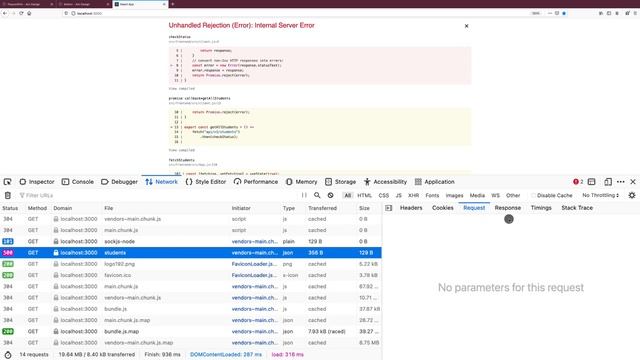View the Headers tab of request
Screen dimensions: 640x360
pyautogui.click(x=411, y=208)
